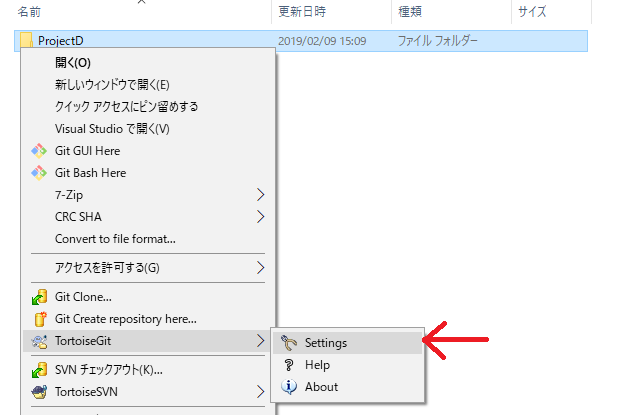
Task: Click the About info icon
Action: (289, 387)
